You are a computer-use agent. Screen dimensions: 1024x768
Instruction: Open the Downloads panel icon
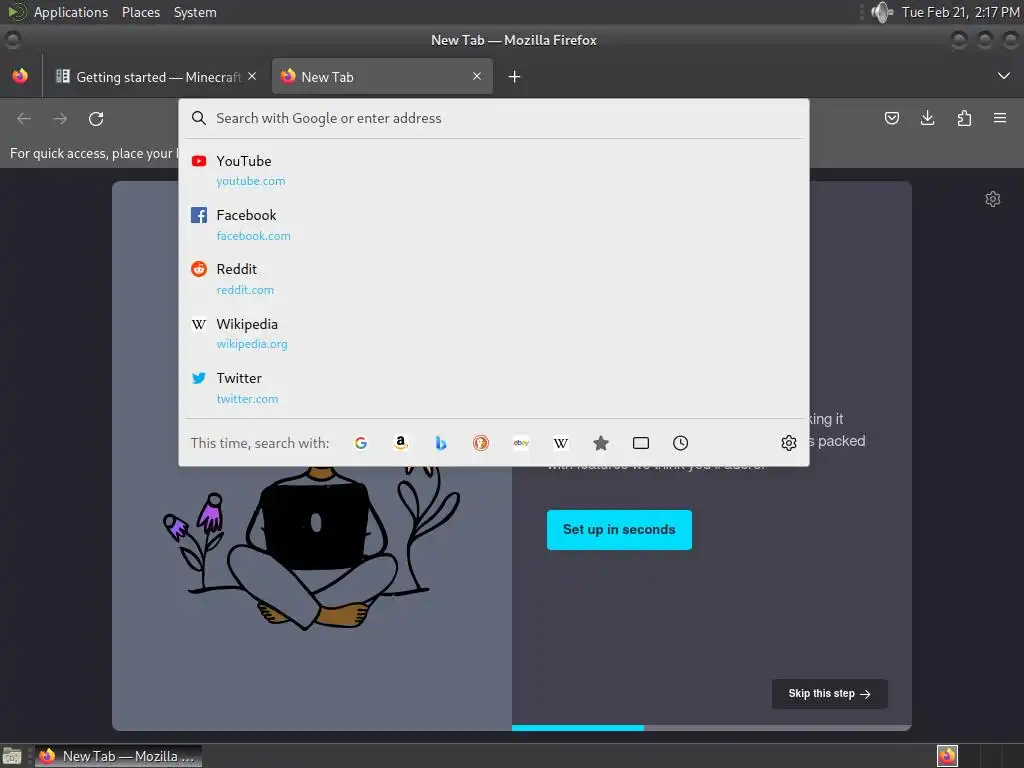point(927,118)
